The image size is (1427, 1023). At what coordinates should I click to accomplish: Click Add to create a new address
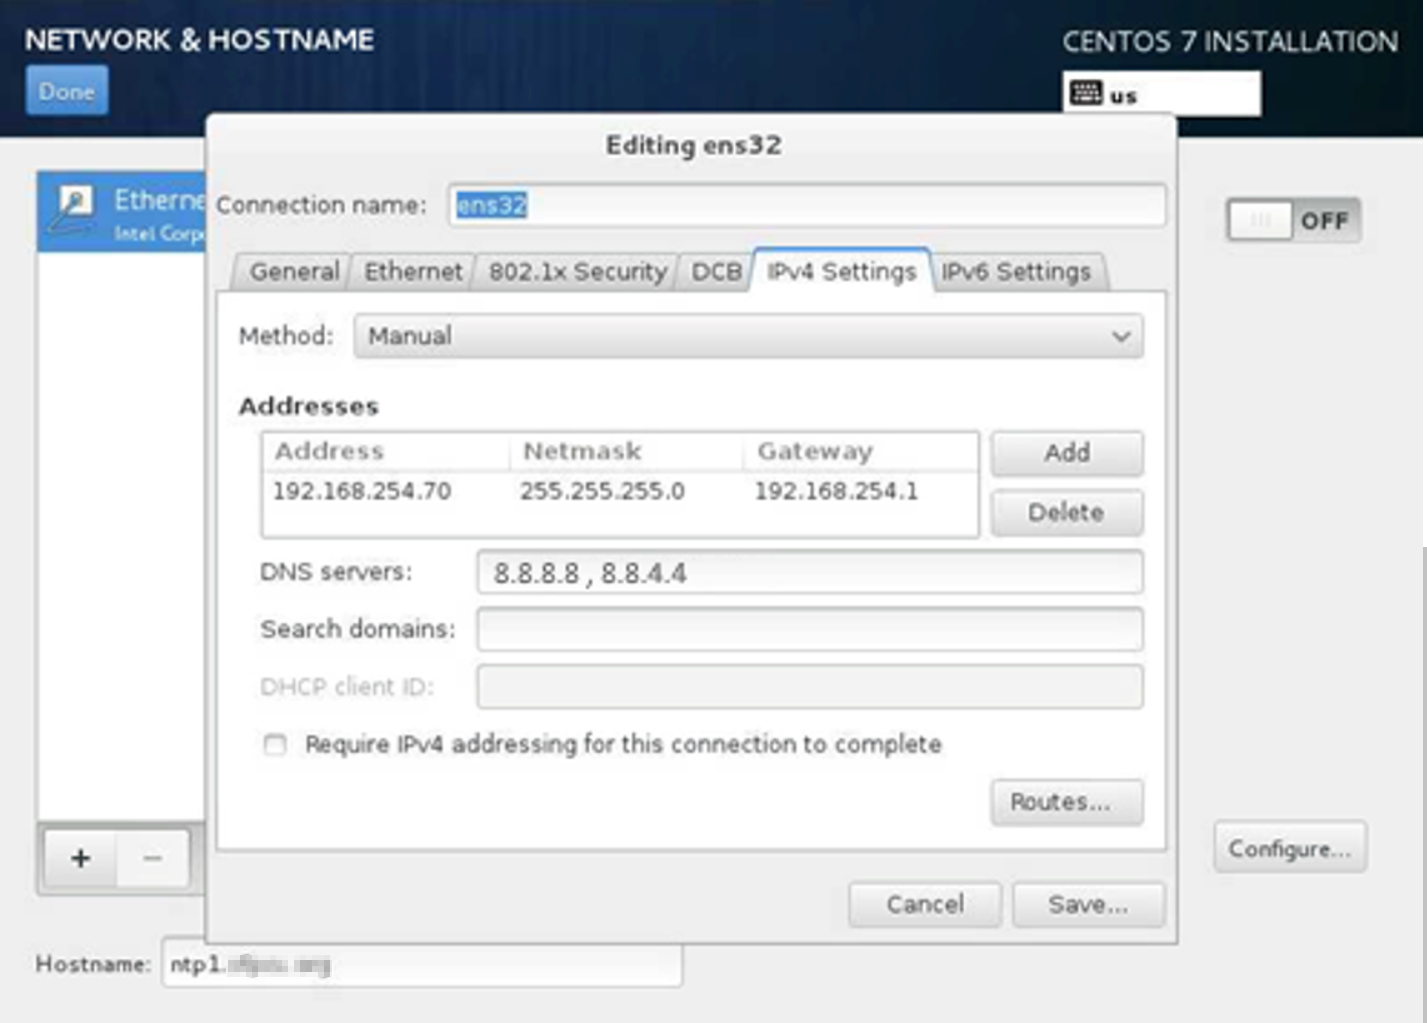tap(1066, 453)
